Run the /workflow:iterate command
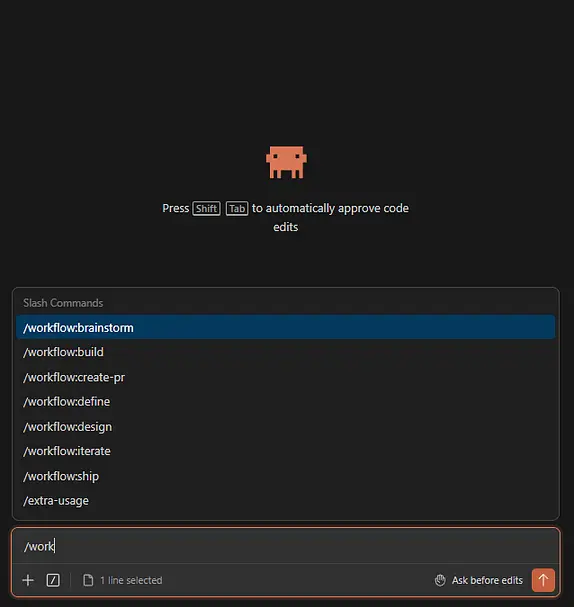 tap(286, 451)
